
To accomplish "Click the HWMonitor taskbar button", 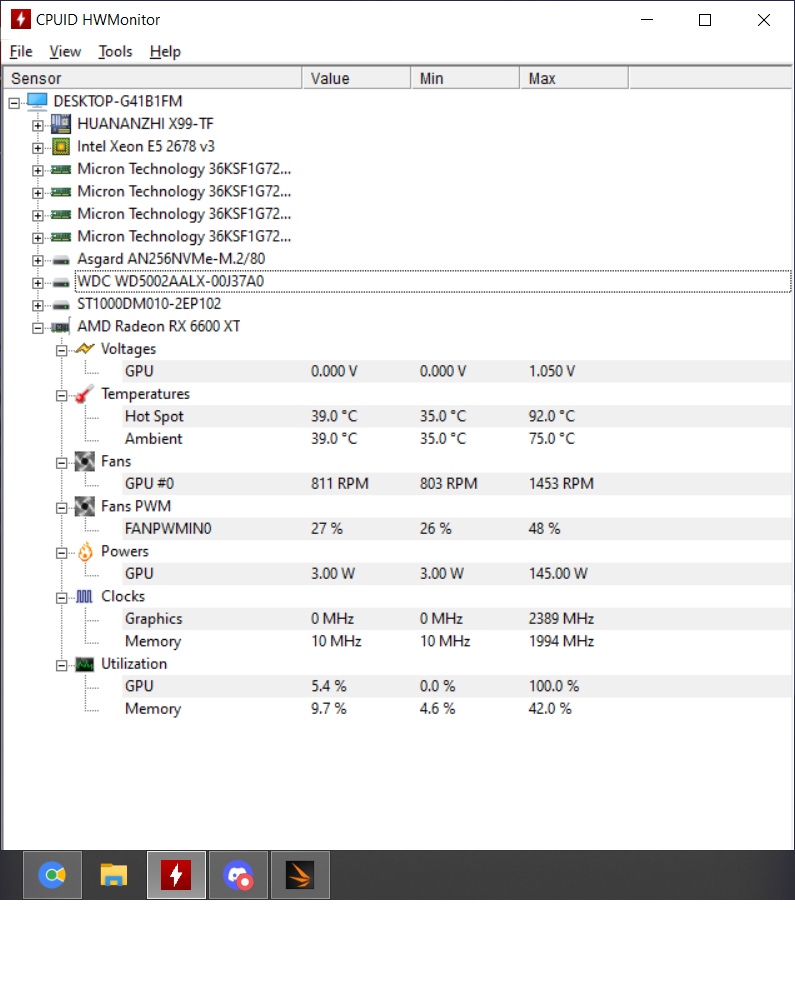I will coord(176,875).
